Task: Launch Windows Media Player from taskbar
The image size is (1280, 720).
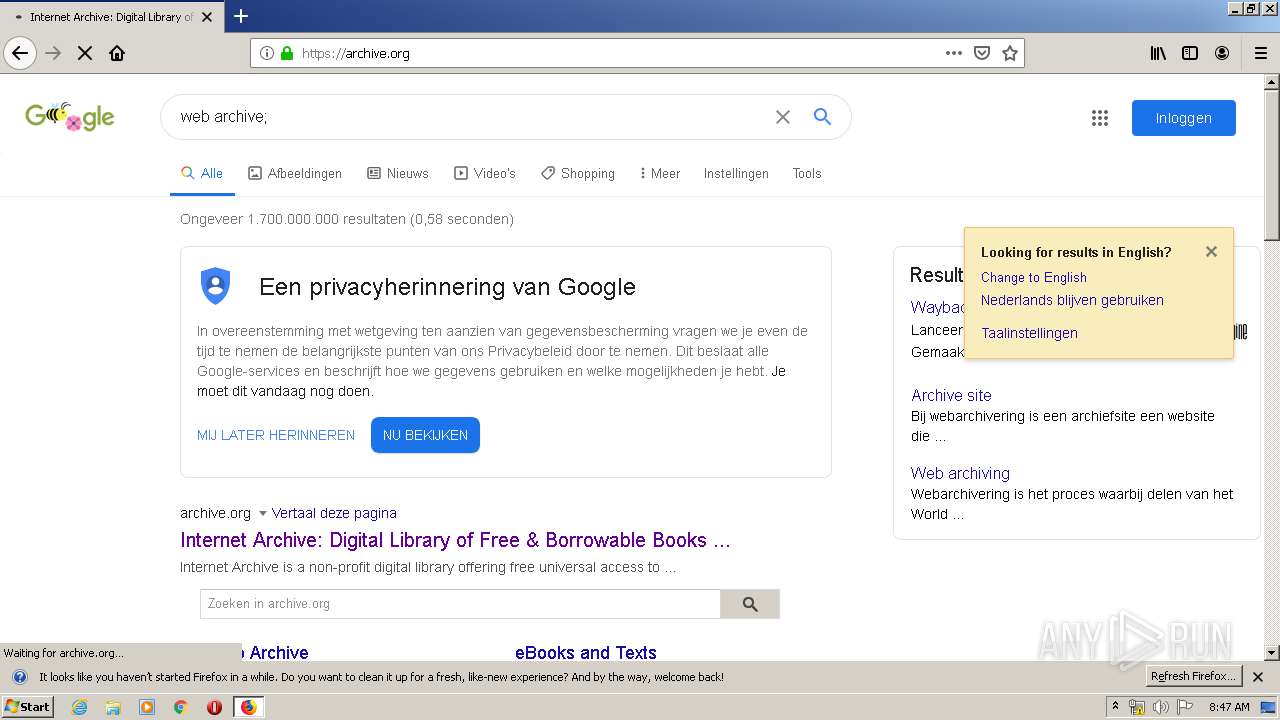Action: click(147, 707)
